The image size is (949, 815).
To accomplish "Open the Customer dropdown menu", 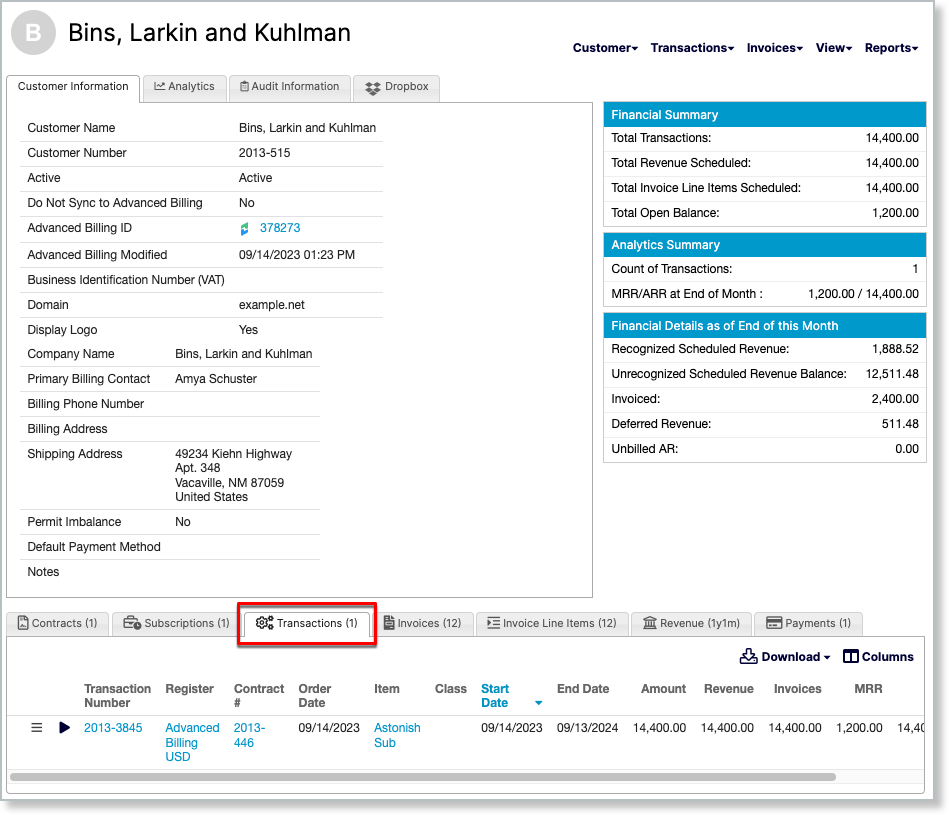I will (x=605, y=48).
